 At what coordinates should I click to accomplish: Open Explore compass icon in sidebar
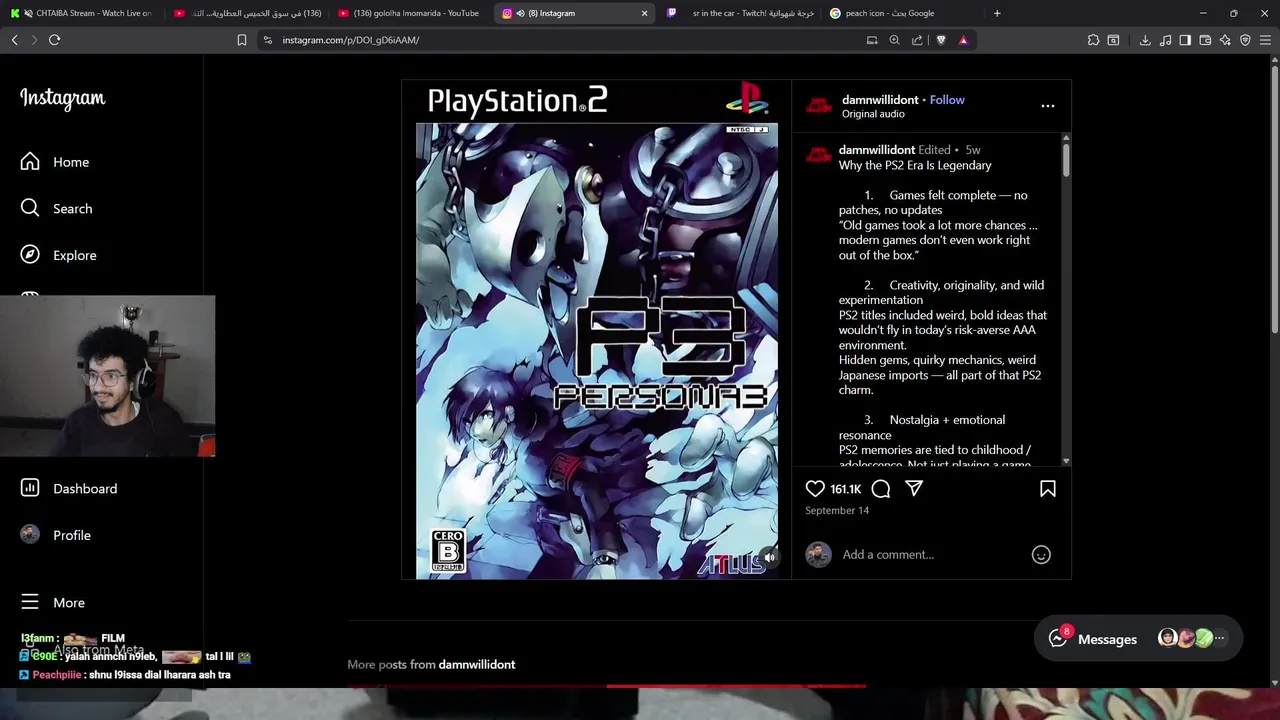pyautogui.click(x=30, y=255)
